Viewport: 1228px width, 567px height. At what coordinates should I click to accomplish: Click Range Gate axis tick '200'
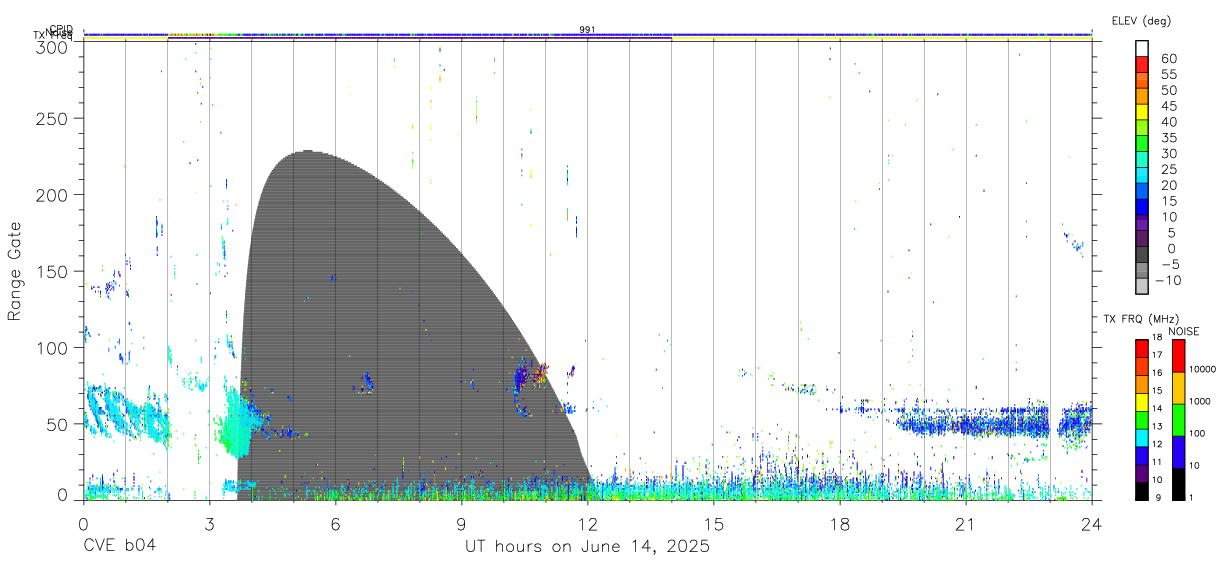(51, 194)
